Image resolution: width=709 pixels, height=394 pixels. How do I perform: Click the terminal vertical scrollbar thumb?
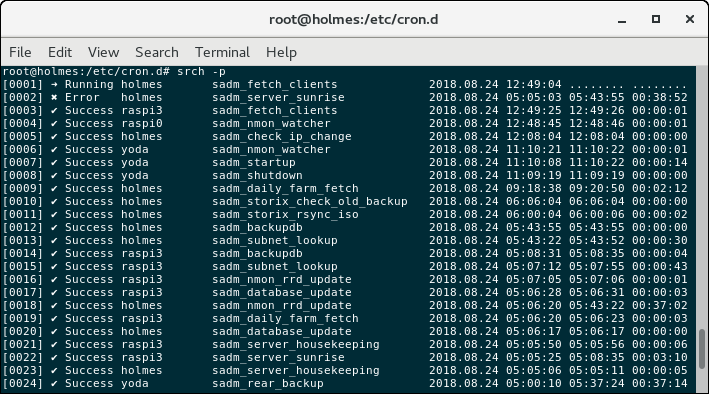702,349
